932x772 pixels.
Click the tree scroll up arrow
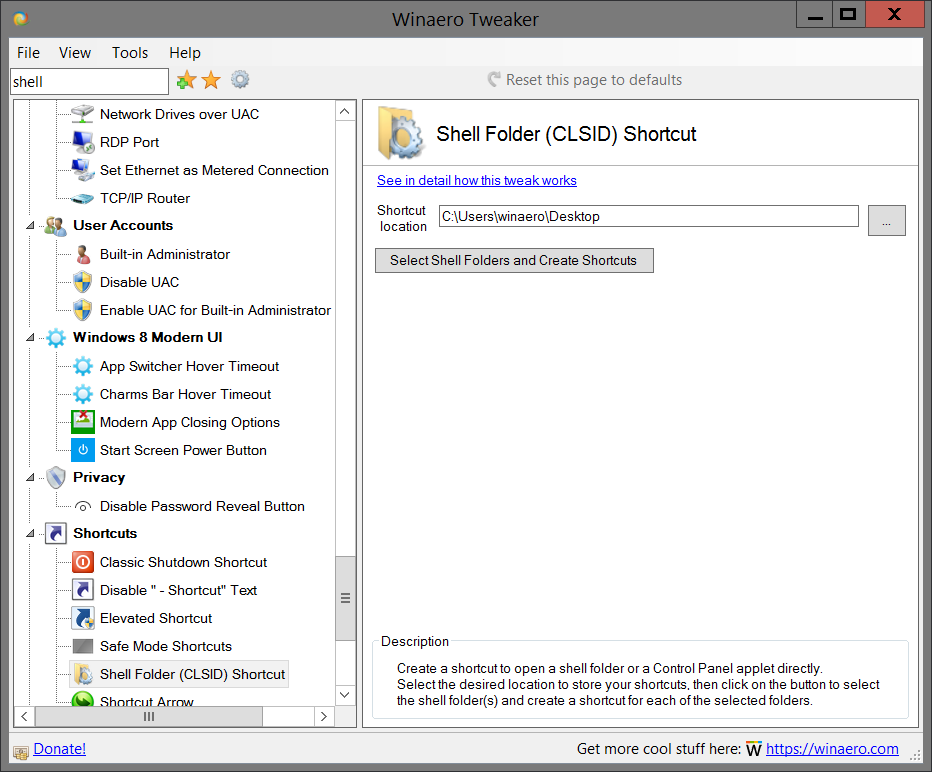click(x=345, y=111)
